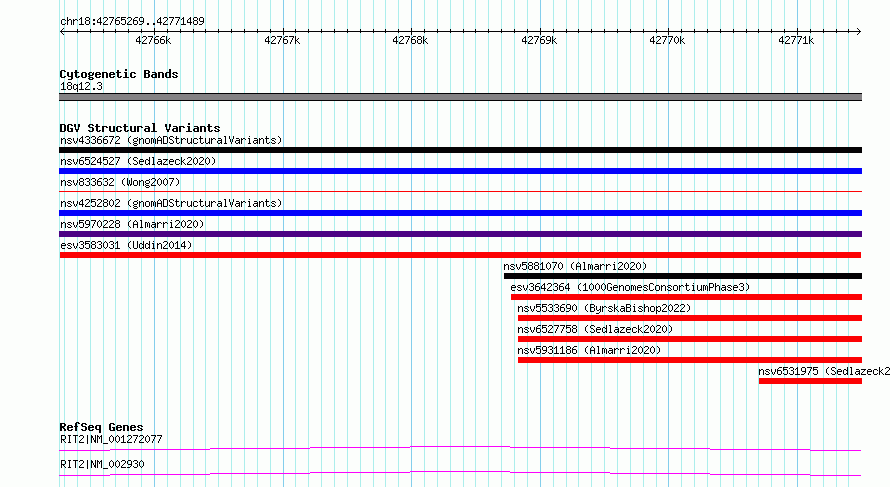Open the RefSeq Genes track title

pyautogui.click(x=101, y=427)
